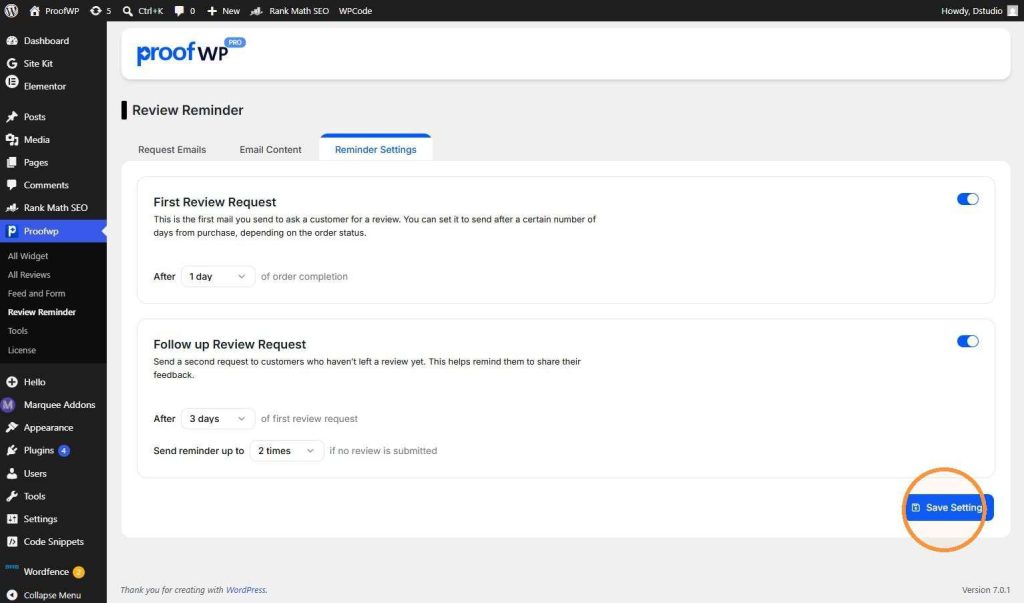
Task: Open WPCode in the admin bar
Action: (355, 11)
